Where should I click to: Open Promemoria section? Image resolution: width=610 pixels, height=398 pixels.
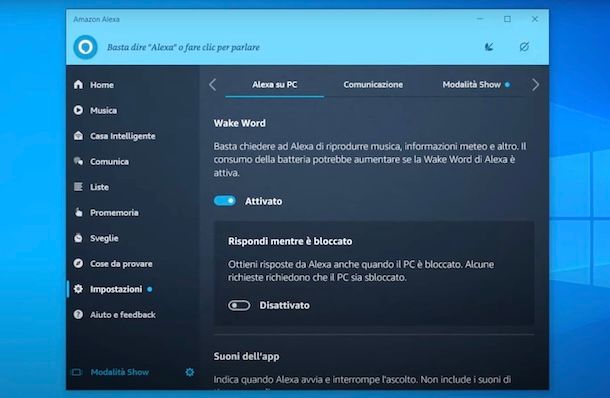click(x=114, y=212)
